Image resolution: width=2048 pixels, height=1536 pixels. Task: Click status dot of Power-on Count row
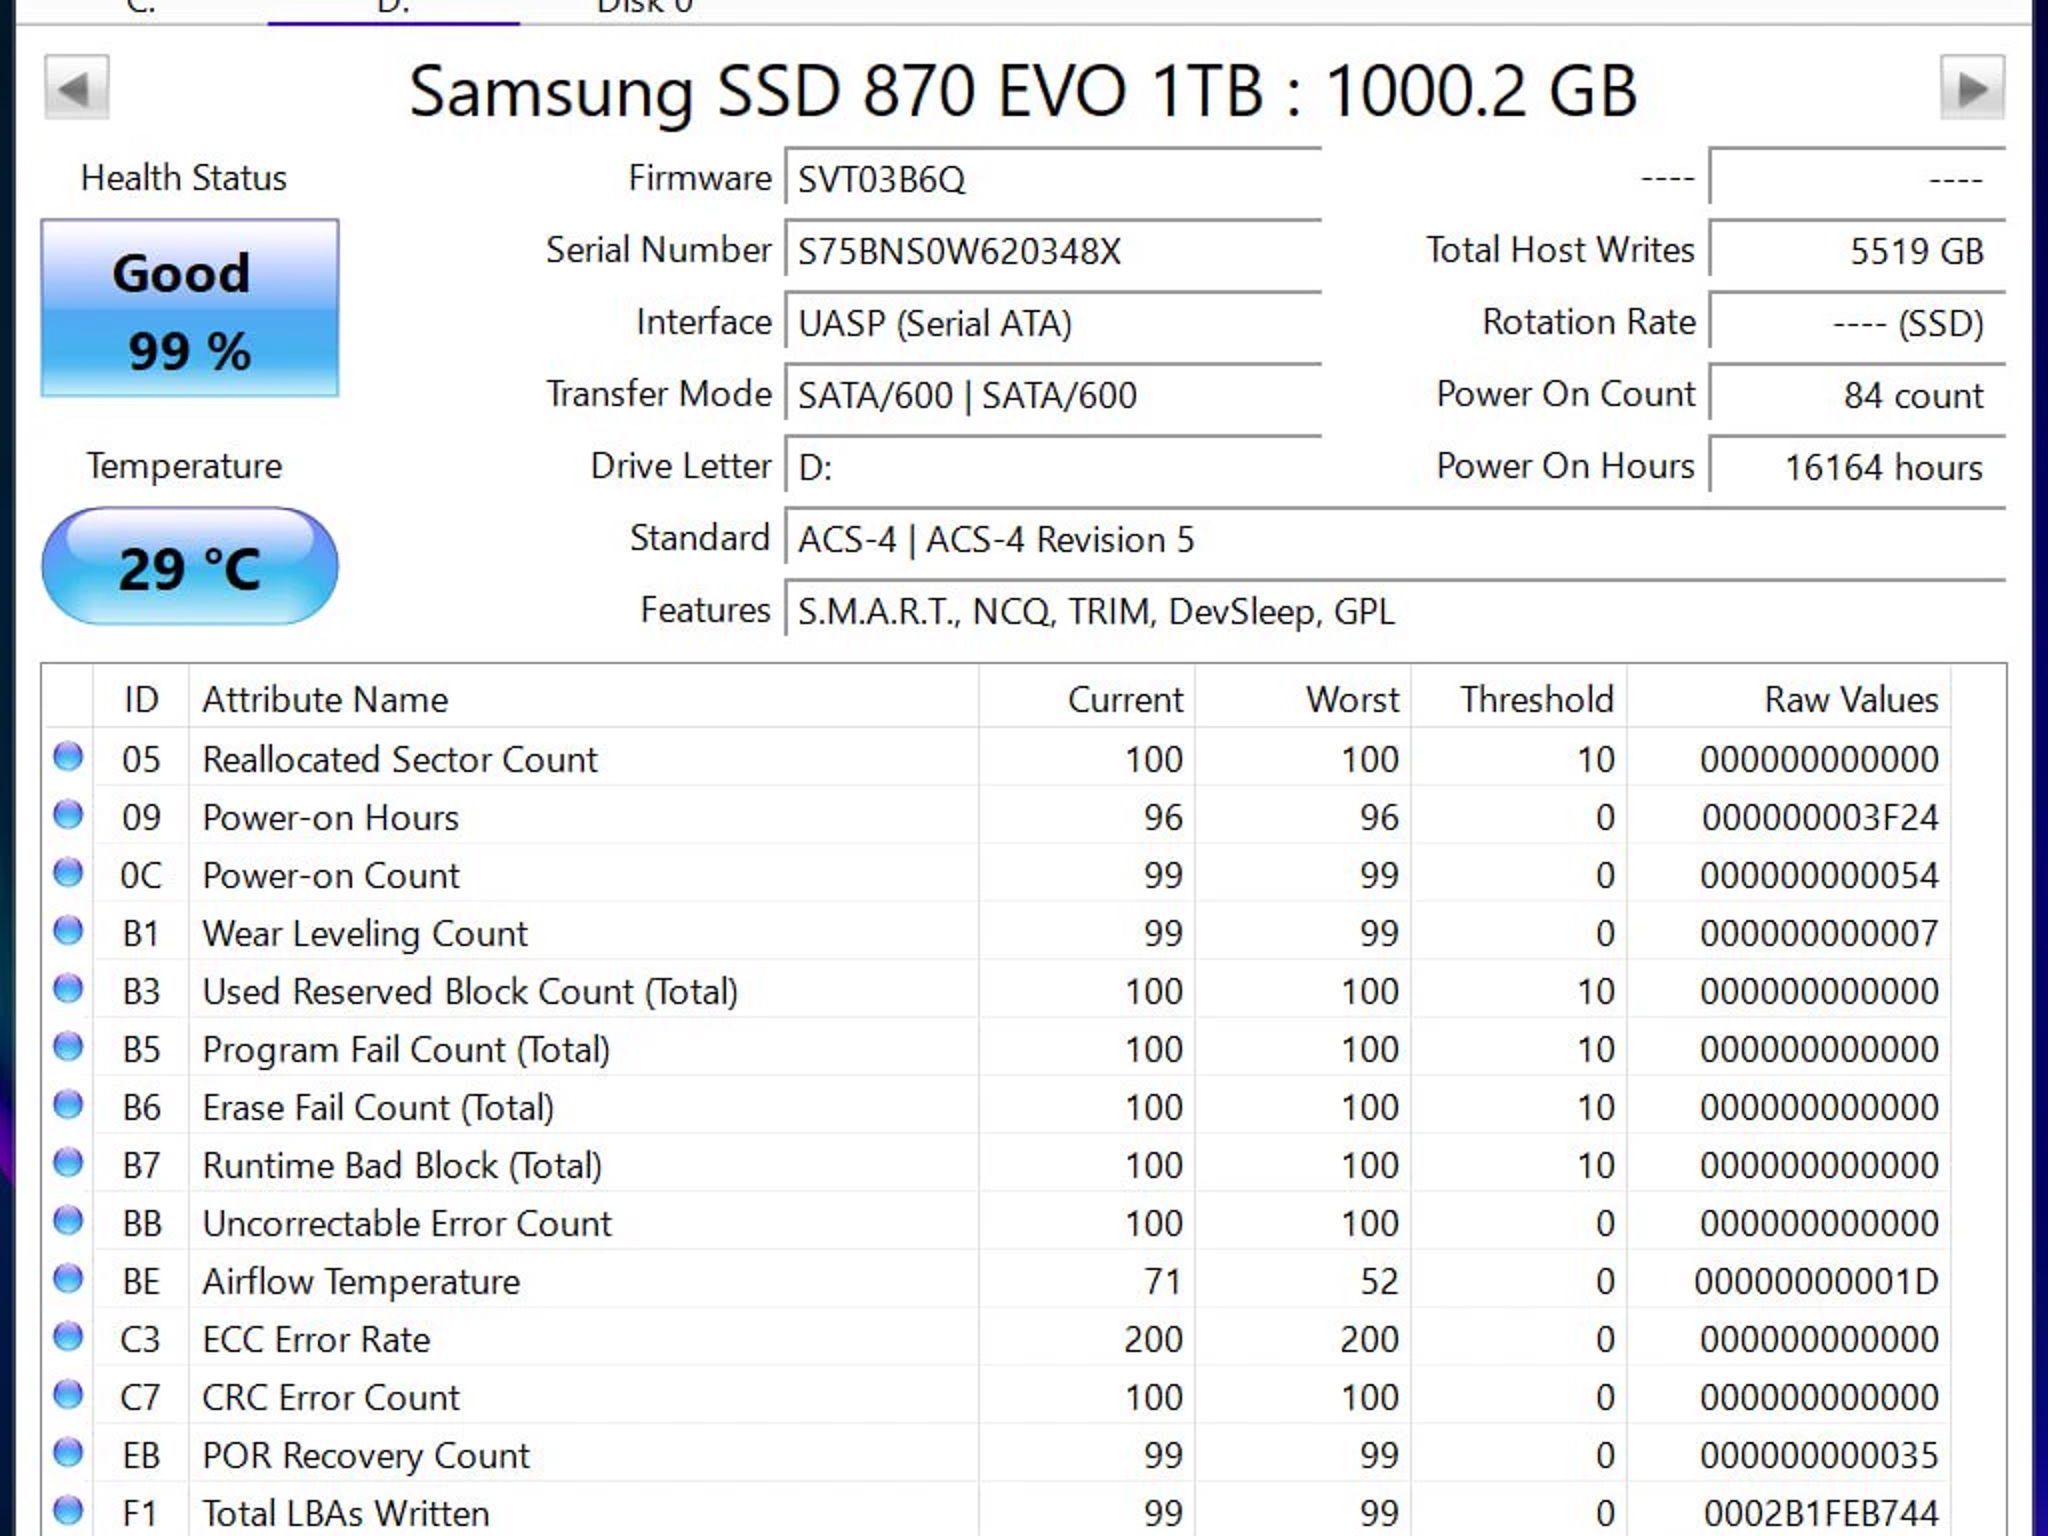coord(68,873)
